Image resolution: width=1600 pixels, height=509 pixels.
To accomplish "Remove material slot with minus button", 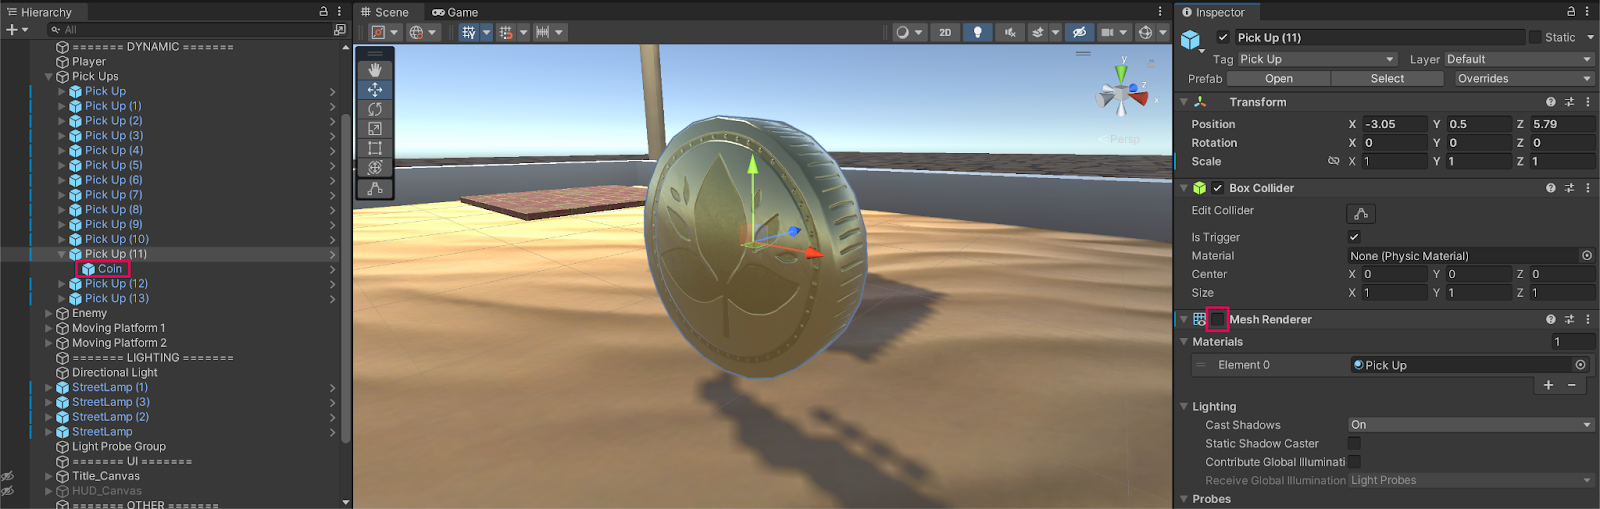I will (x=1572, y=385).
